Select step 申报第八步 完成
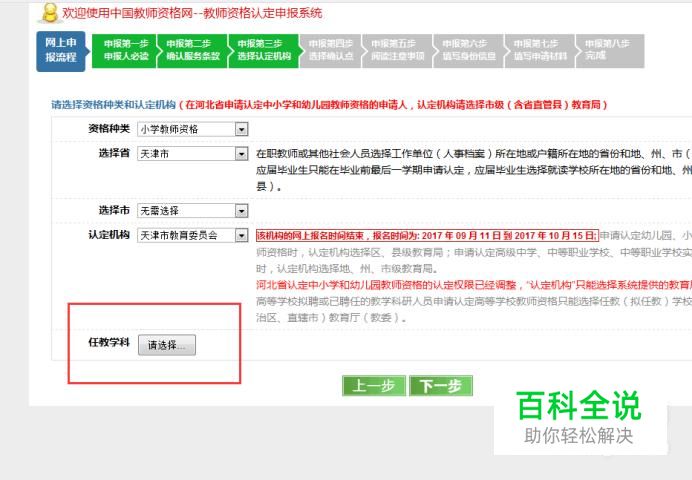This screenshot has height=480, width=692. [610, 51]
